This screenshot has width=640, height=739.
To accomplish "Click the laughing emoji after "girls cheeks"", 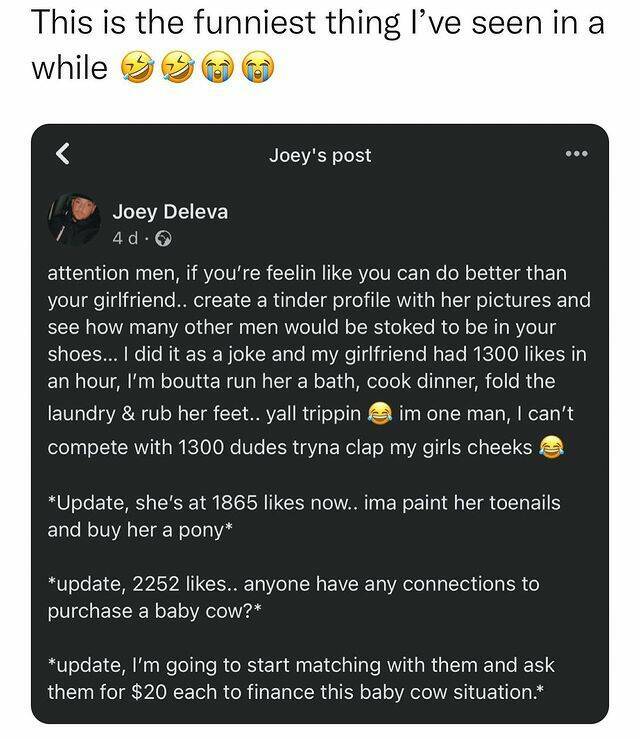I will (552, 446).
